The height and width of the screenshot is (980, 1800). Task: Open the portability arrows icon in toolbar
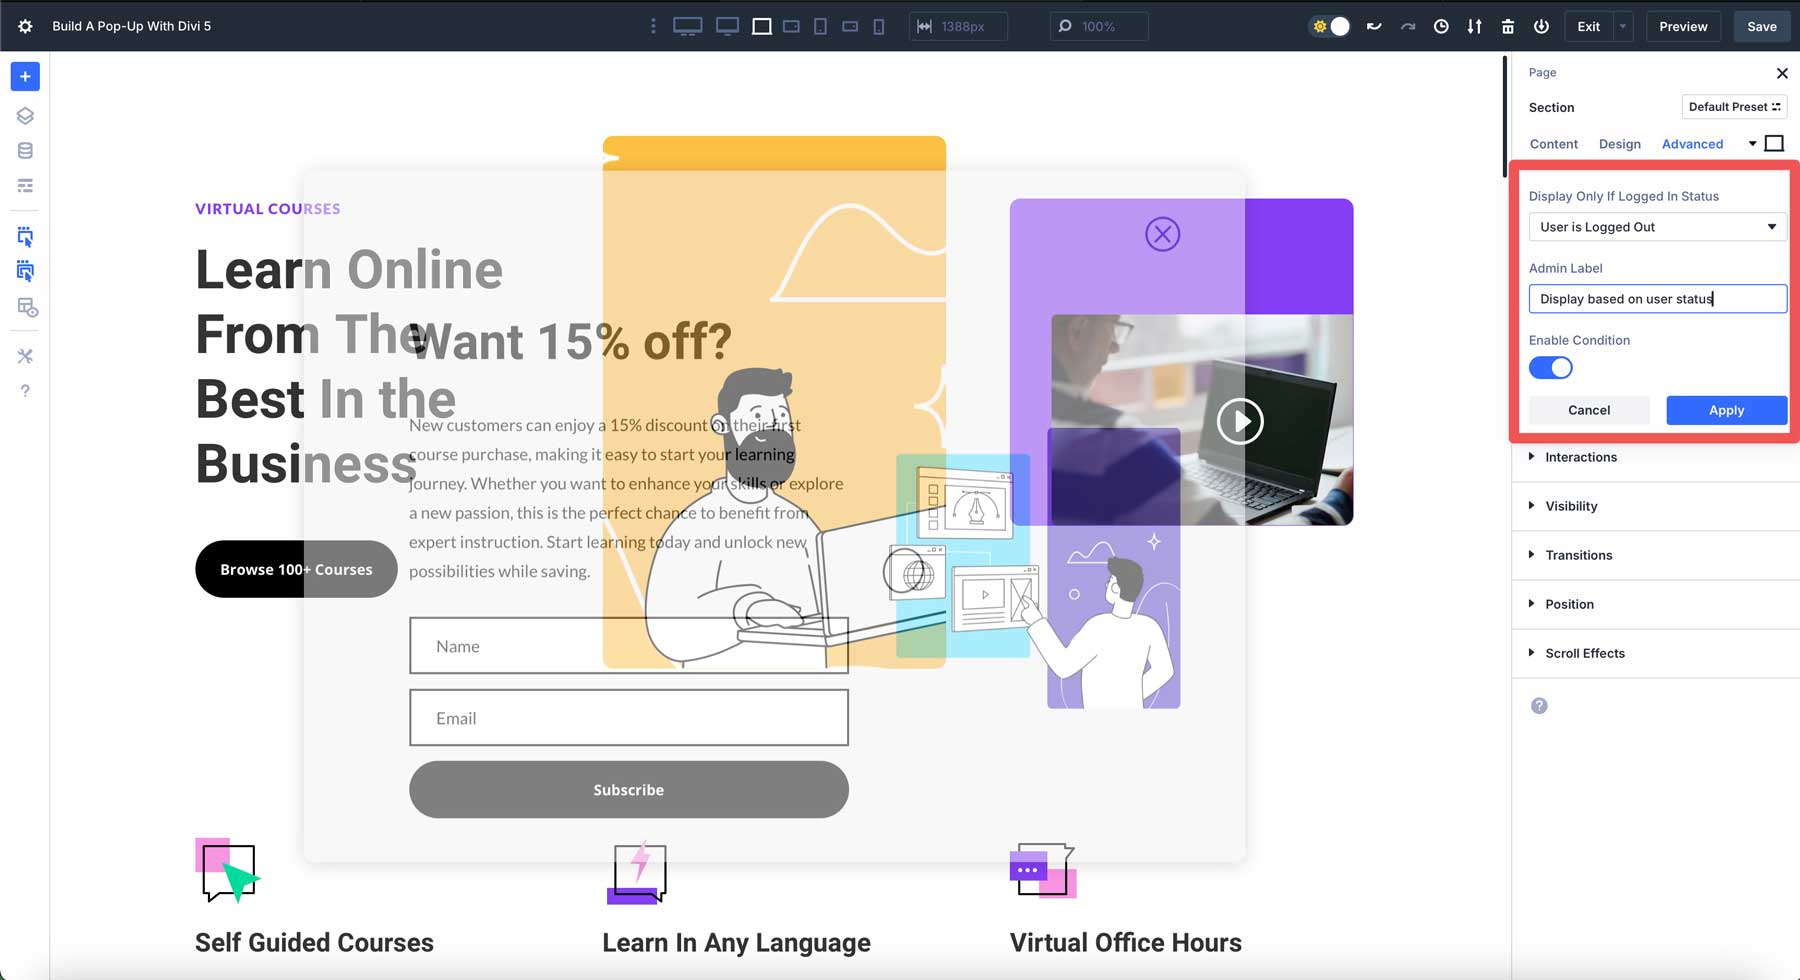point(1474,26)
